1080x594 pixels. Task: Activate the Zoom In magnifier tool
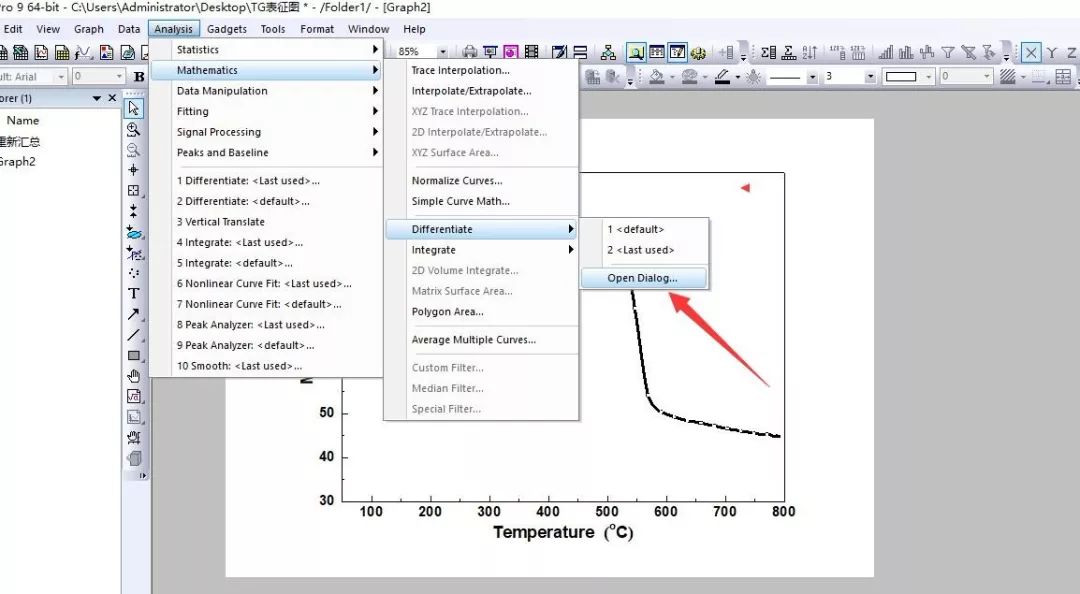click(134, 129)
